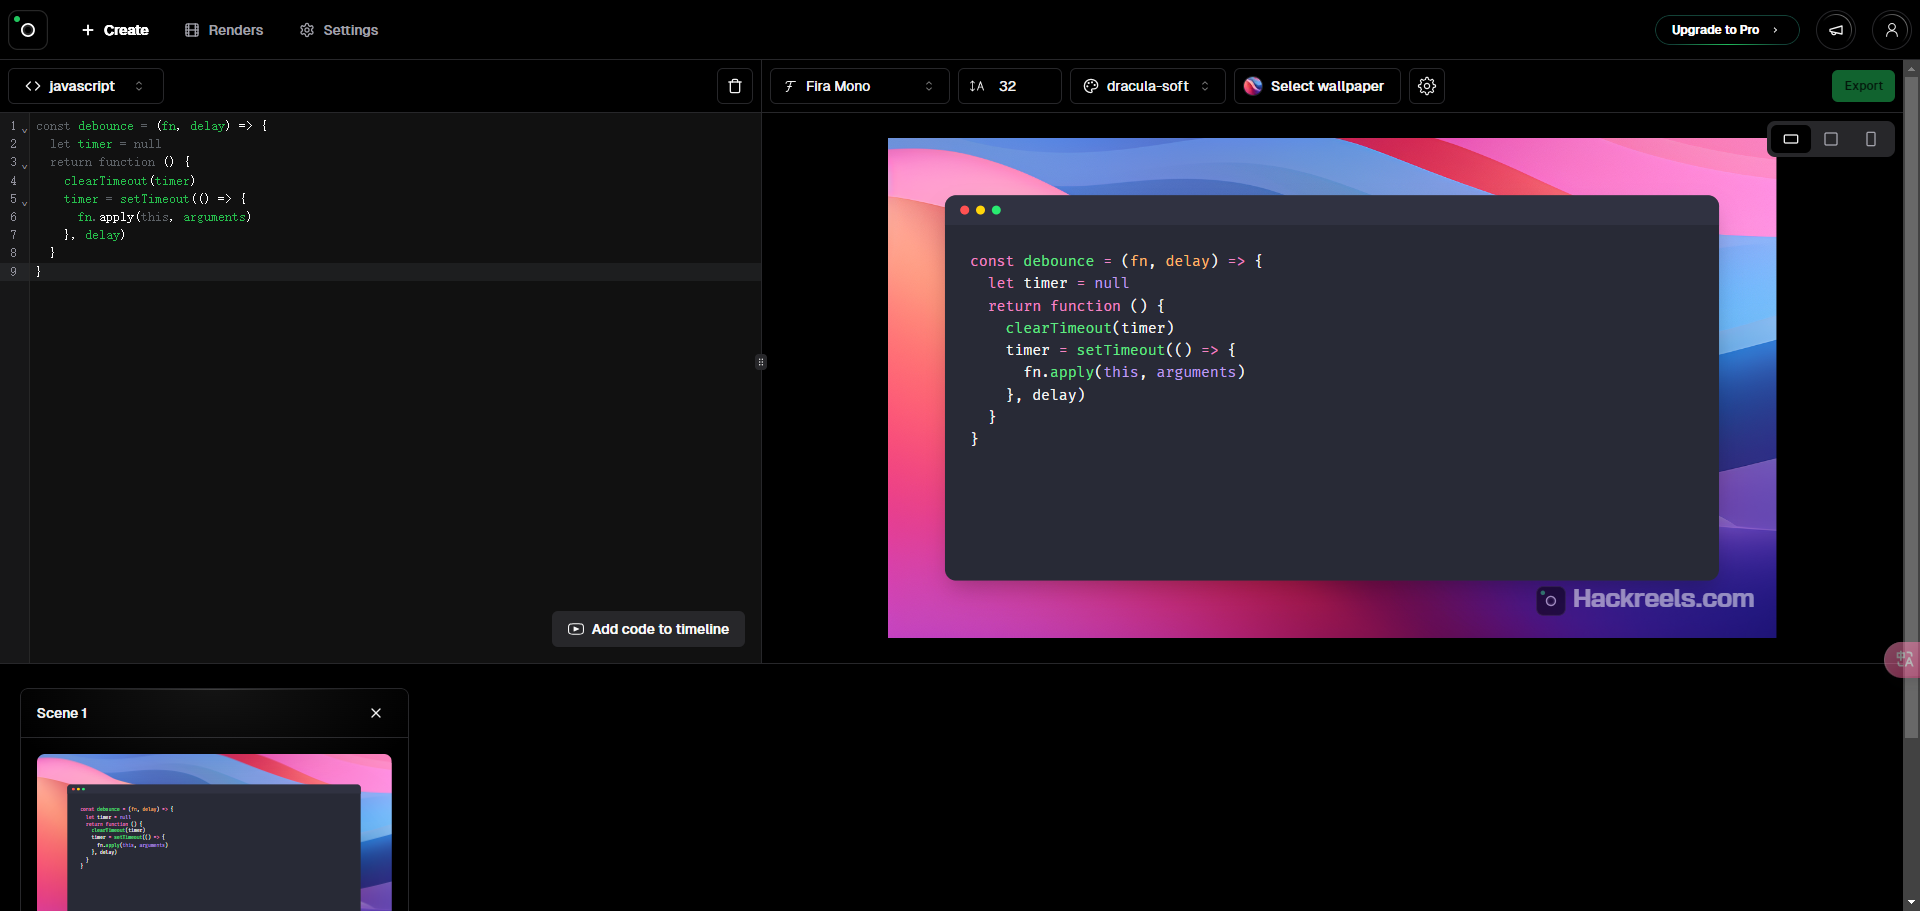The image size is (1920, 911).
Task: Collapse code fold arrow on line 3
Action: pos(24,165)
